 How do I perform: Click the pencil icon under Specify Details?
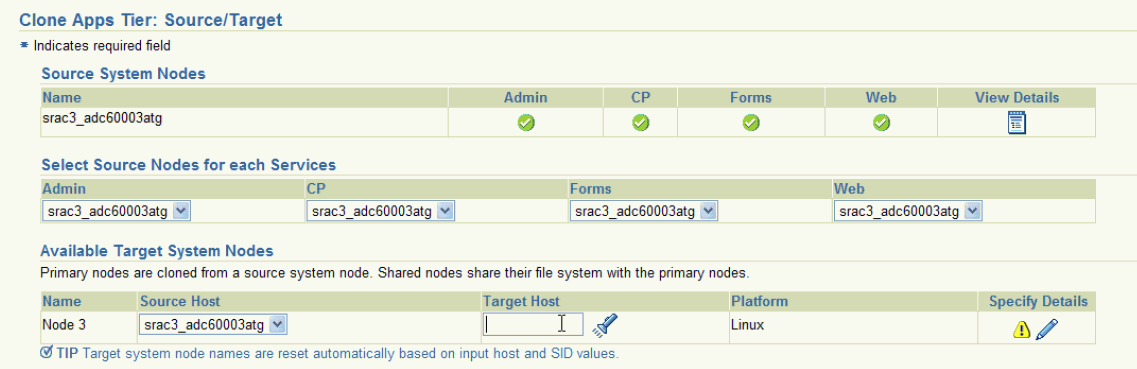tap(1047, 330)
